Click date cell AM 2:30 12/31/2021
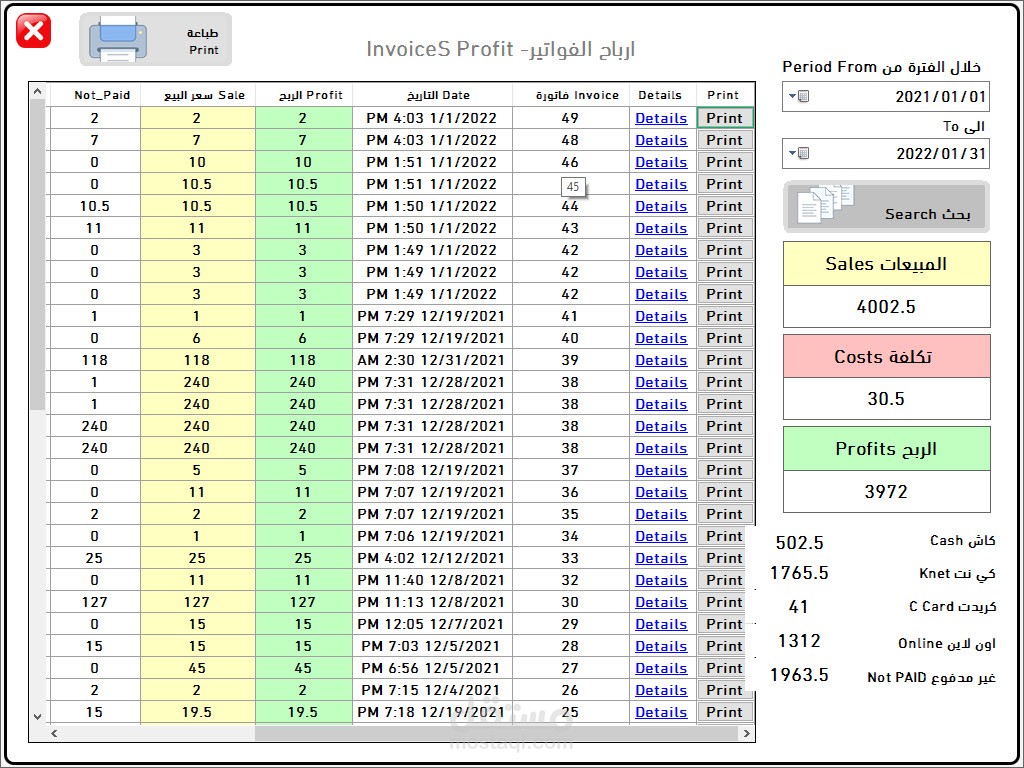The width and height of the screenshot is (1024, 768). pos(432,360)
